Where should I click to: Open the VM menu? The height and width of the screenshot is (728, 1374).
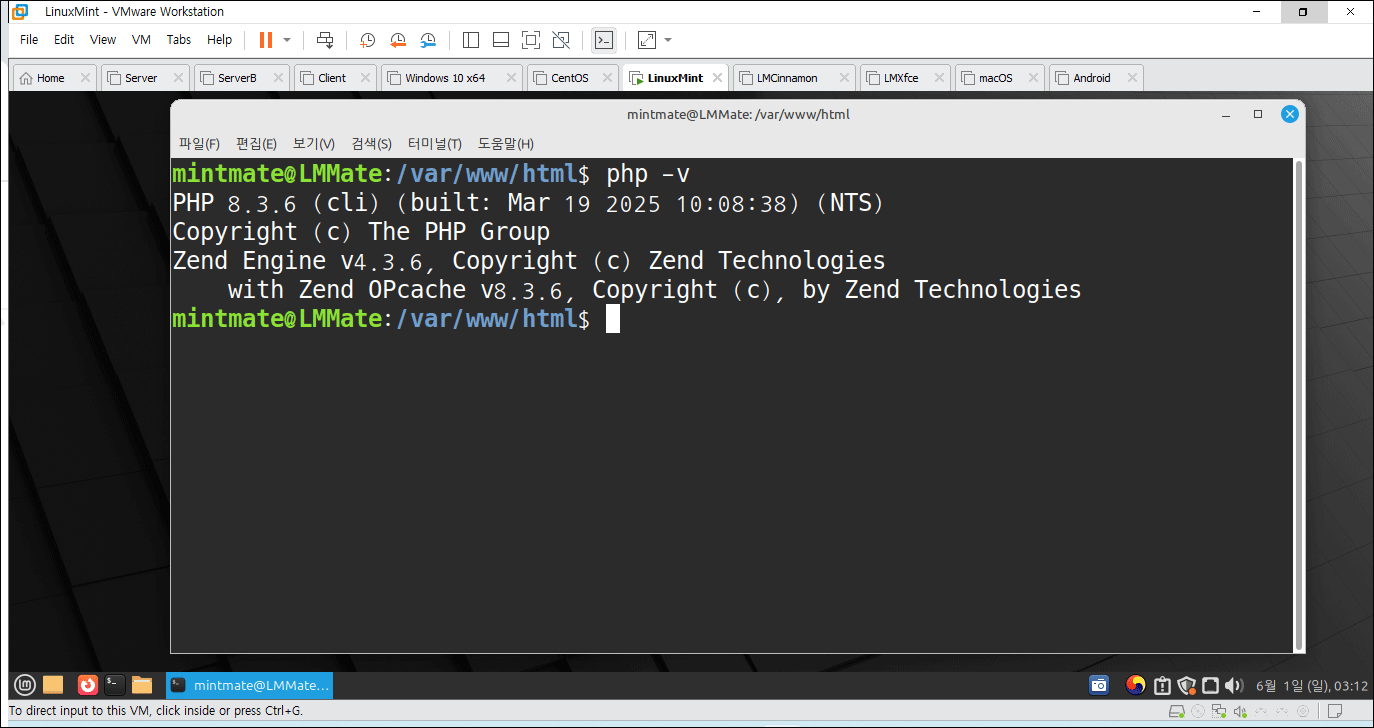click(141, 40)
